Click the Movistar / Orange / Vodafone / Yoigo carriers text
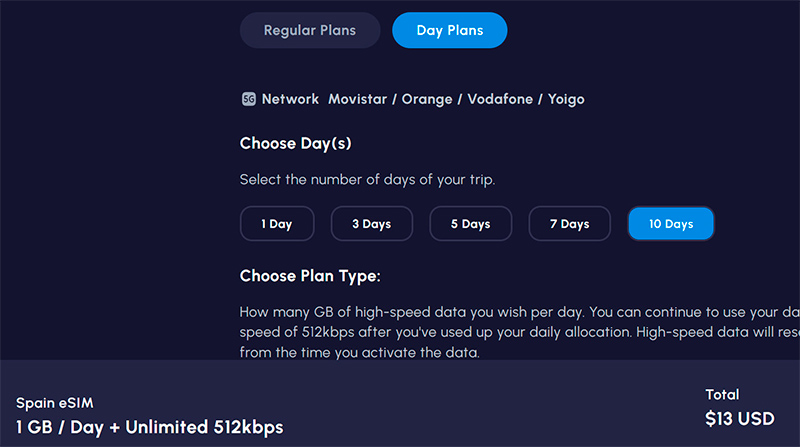The width and height of the screenshot is (800, 447). [456, 99]
